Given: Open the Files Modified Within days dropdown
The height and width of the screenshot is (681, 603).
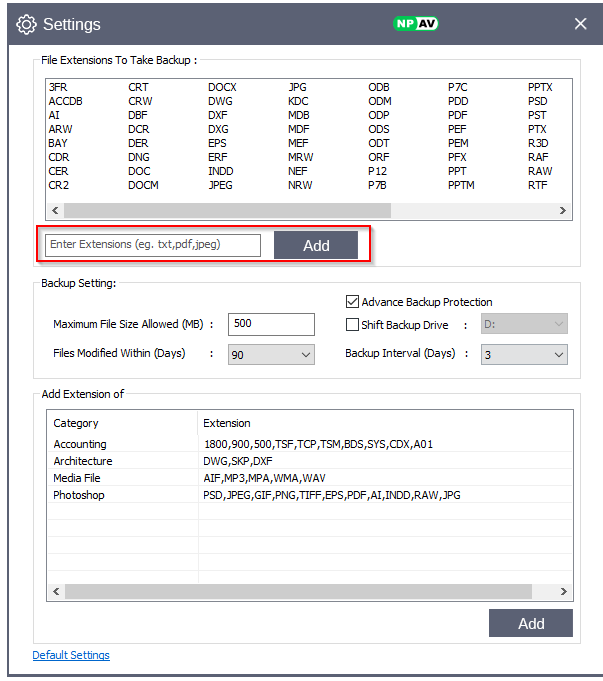Looking at the screenshot, I should tap(271, 354).
